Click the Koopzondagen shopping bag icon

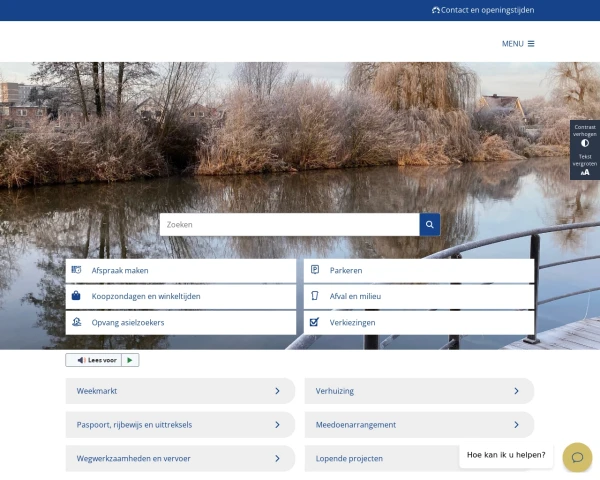coord(76,296)
